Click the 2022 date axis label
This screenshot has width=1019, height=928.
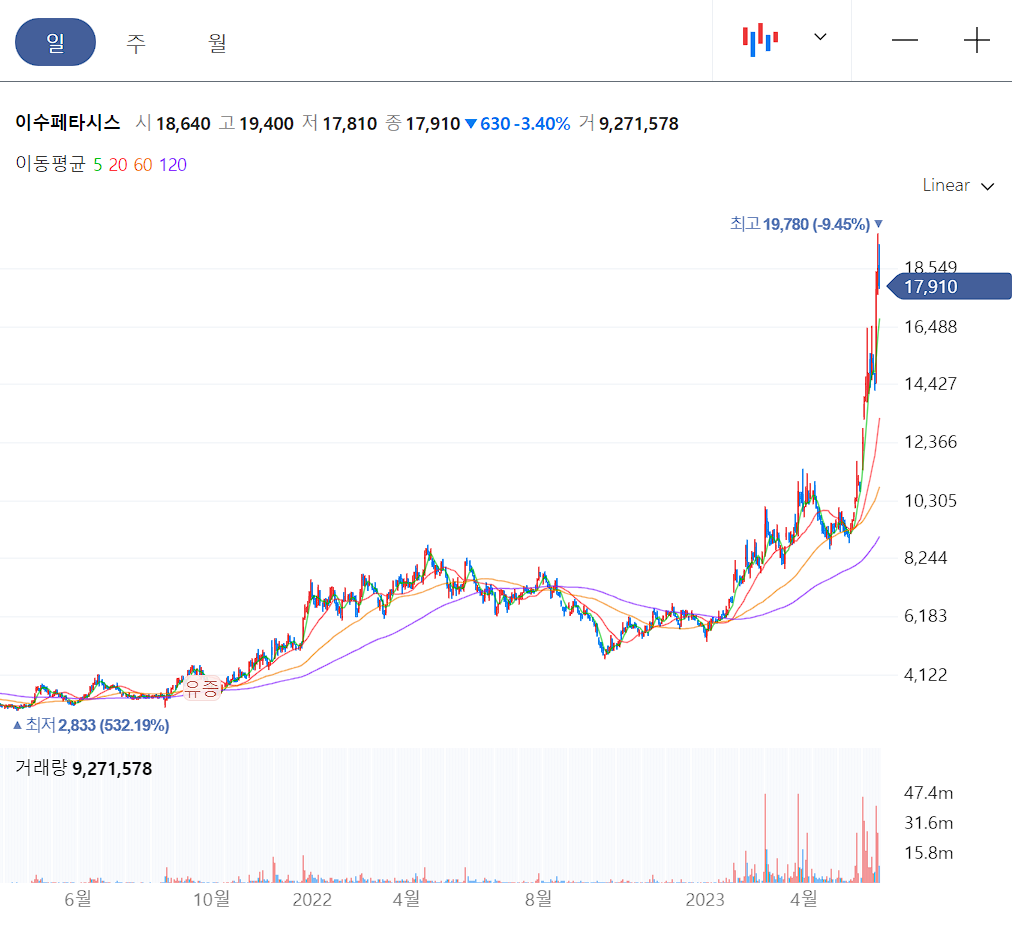(x=312, y=900)
